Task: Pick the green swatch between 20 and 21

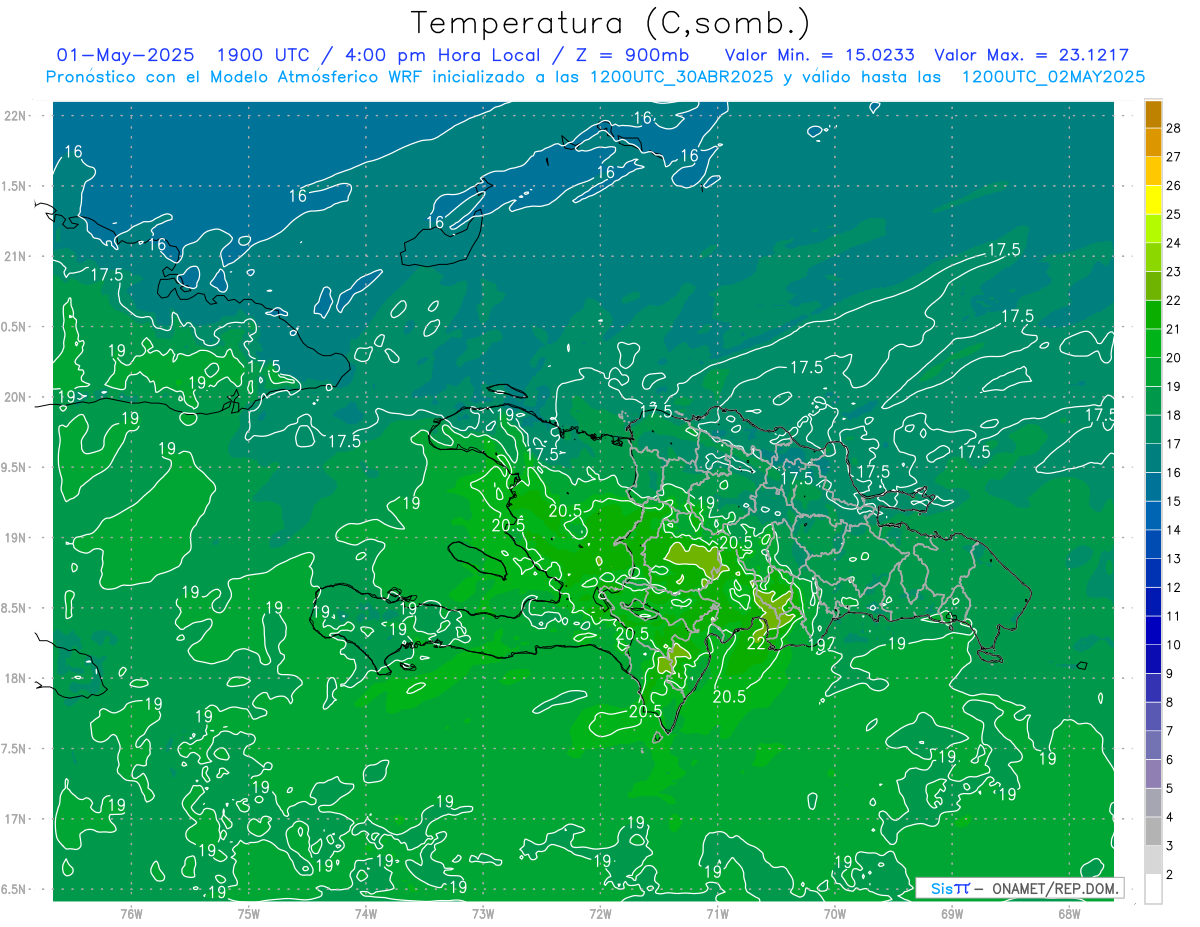Action: (1153, 344)
